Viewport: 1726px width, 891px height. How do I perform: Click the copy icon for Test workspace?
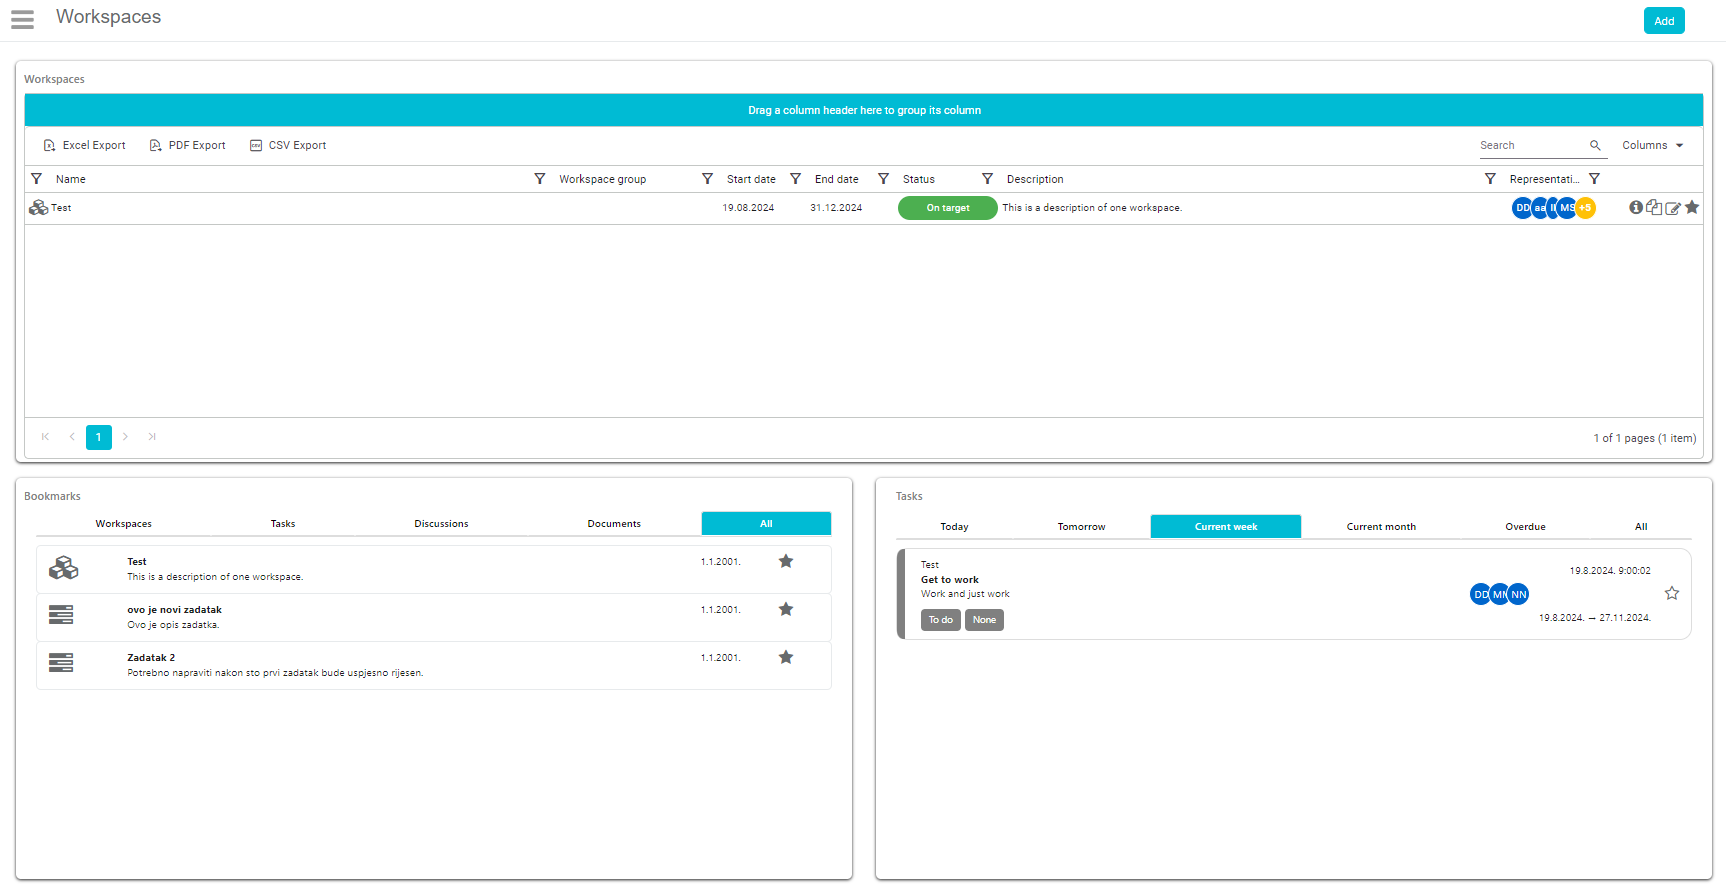[x=1654, y=207]
